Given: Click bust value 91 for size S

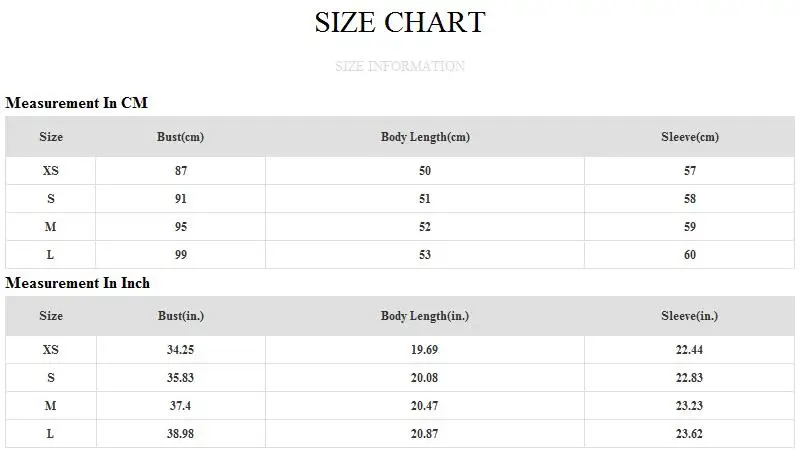Looking at the screenshot, I should 181,199.
